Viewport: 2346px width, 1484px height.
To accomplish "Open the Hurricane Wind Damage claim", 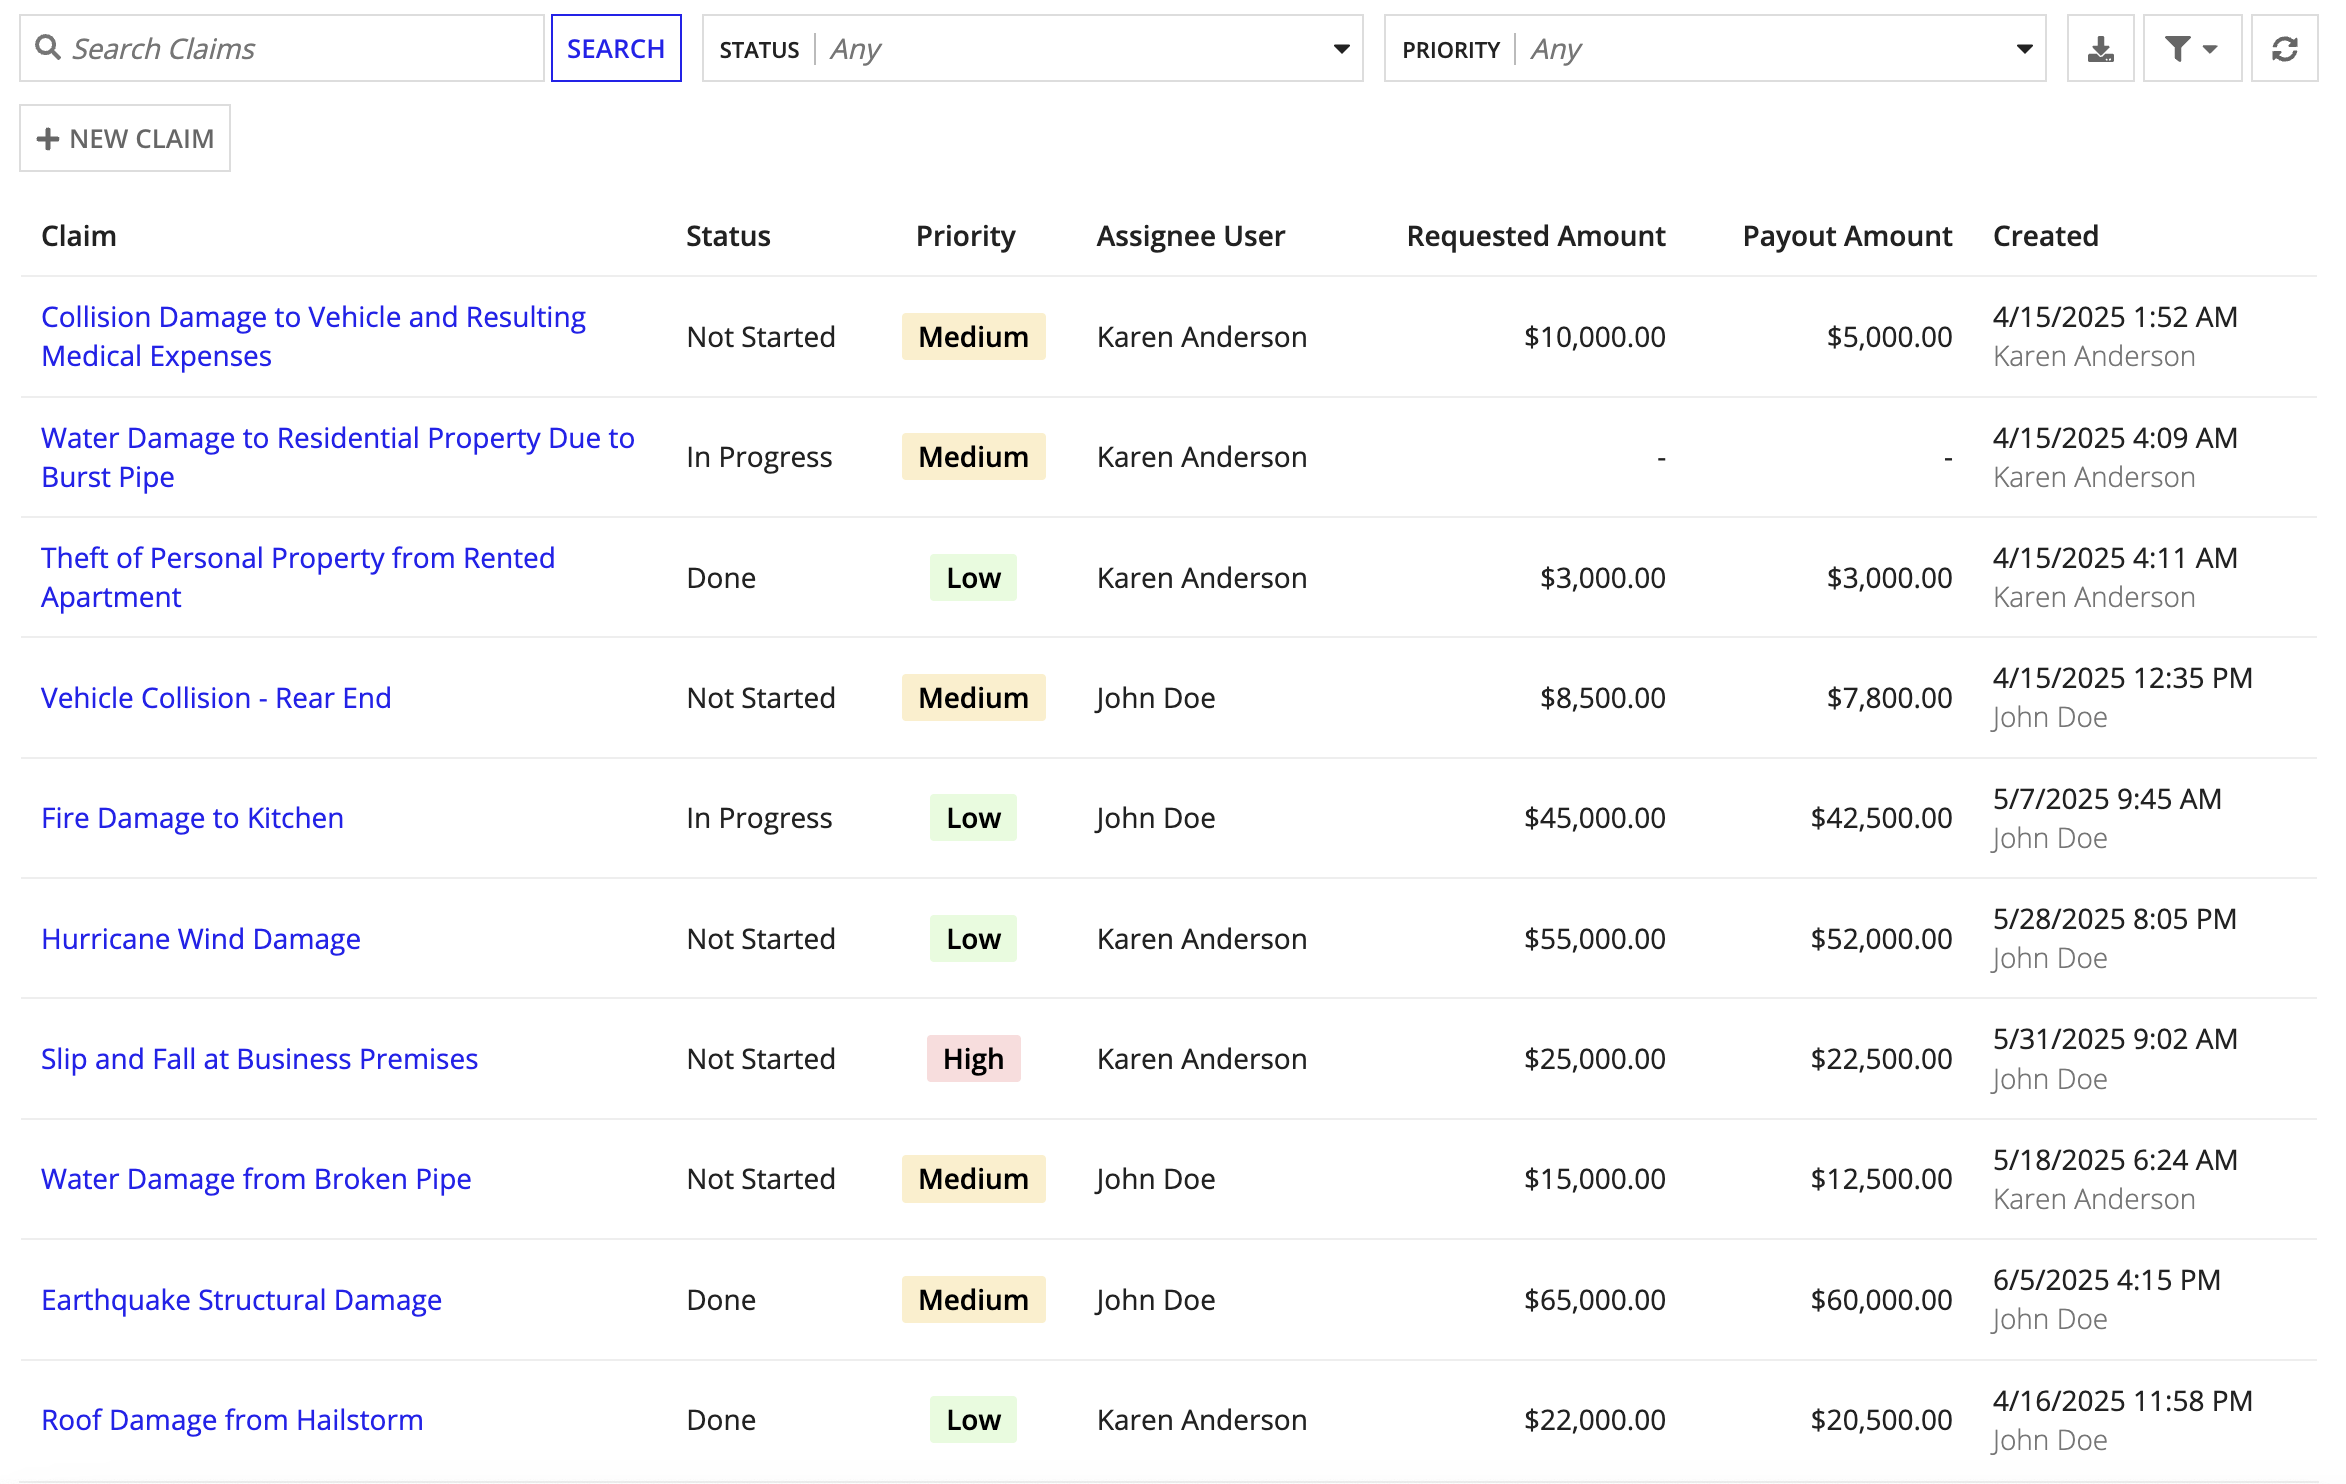I will pyautogui.click(x=200, y=939).
